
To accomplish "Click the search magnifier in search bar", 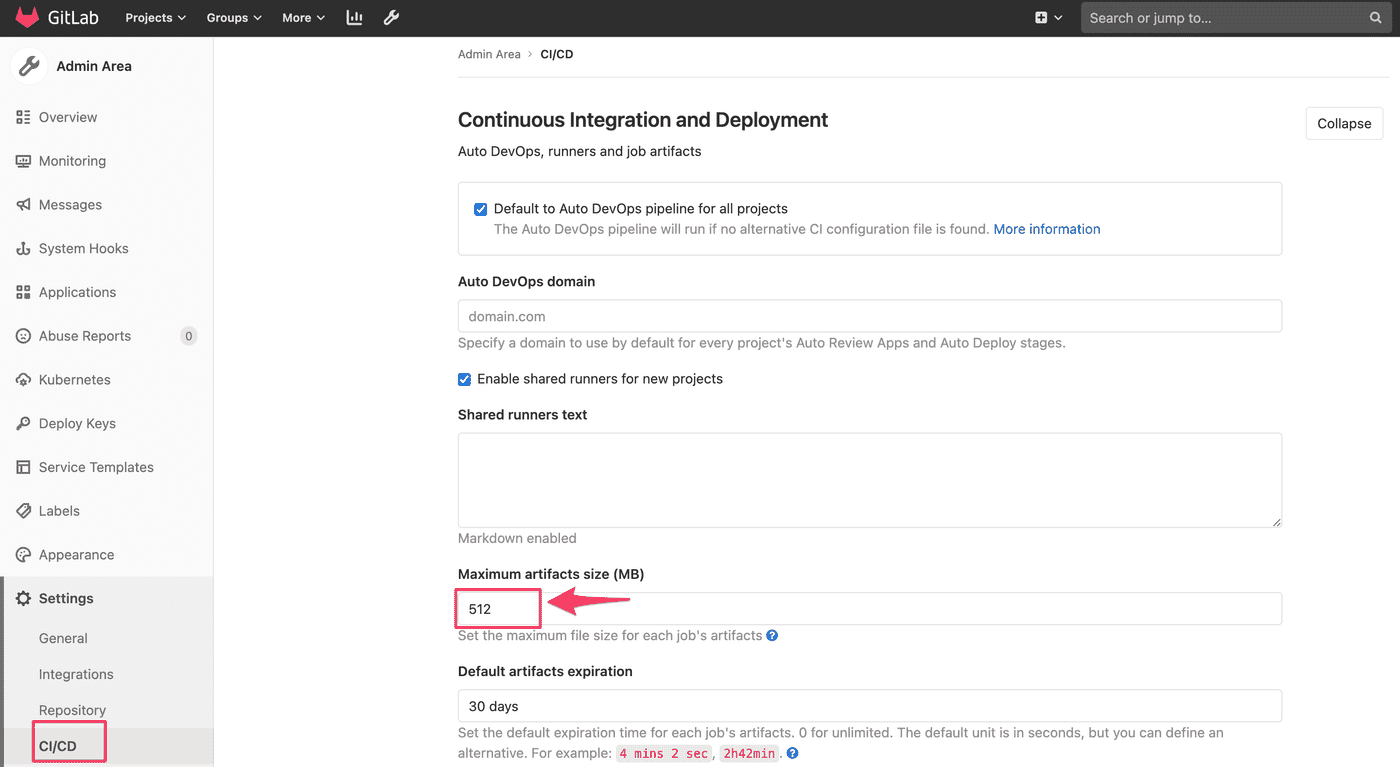I will pyautogui.click(x=1376, y=17).
